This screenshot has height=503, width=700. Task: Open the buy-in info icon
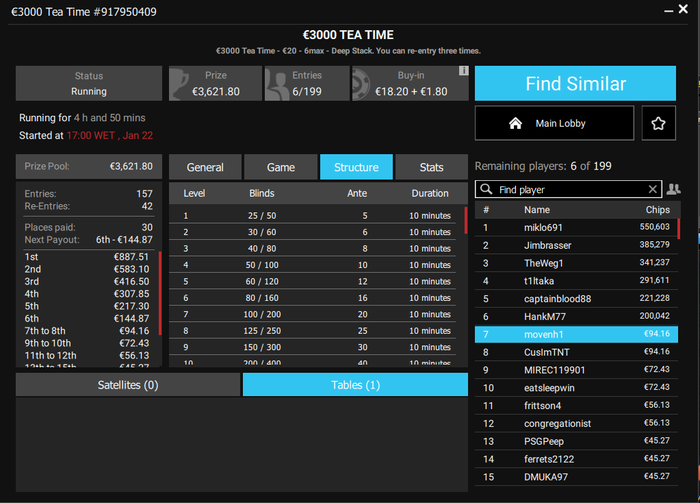pos(463,71)
